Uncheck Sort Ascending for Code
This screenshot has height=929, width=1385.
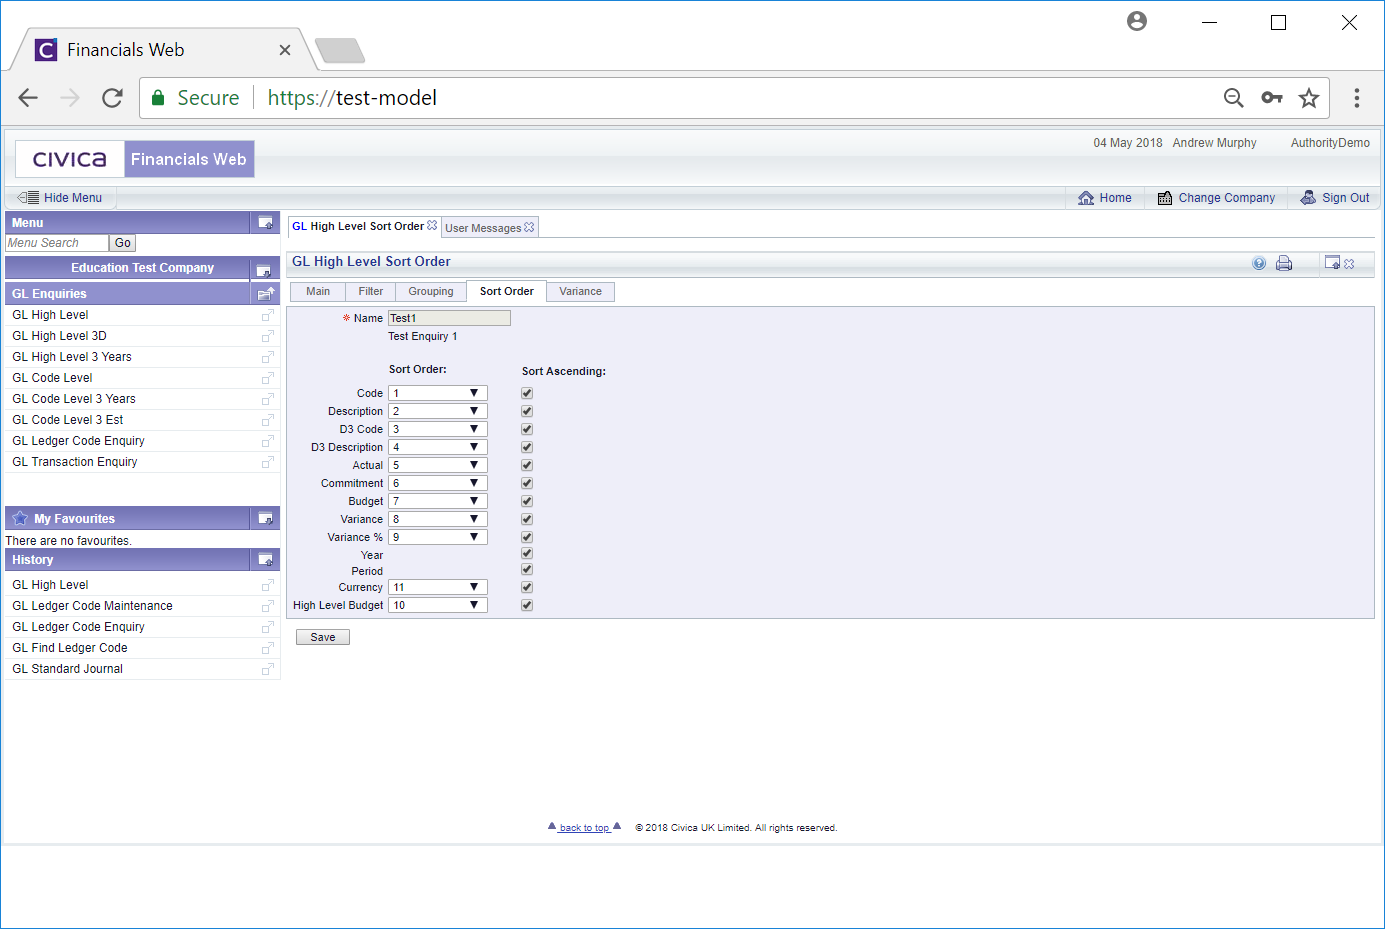click(x=527, y=393)
